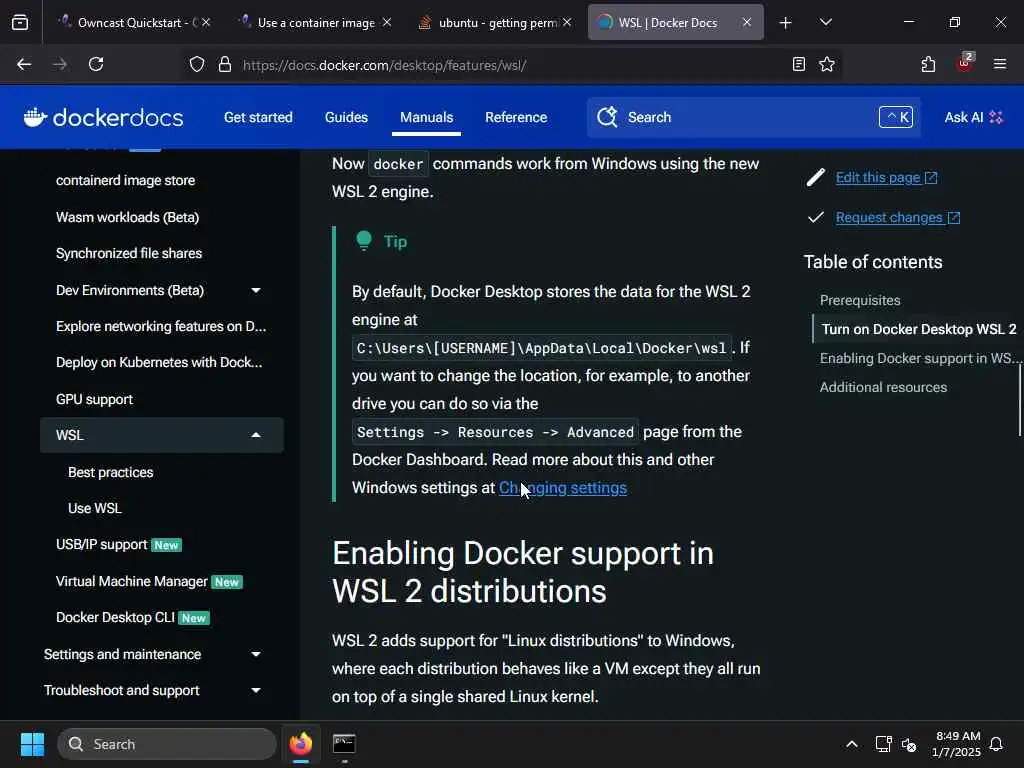Image resolution: width=1024 pixels, height=768 pixels.
Task: Open uBlock extension icon
Action: tap(965, 63)
